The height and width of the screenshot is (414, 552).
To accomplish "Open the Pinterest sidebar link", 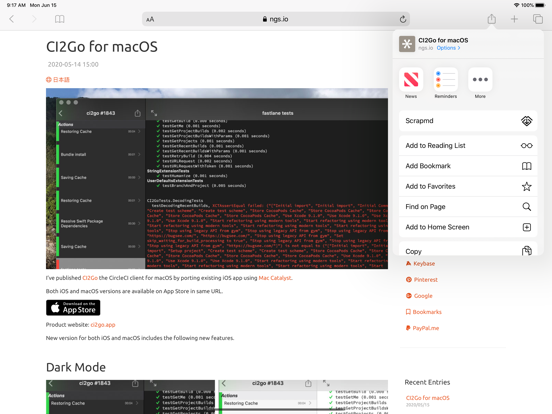I will coord(422,280).
